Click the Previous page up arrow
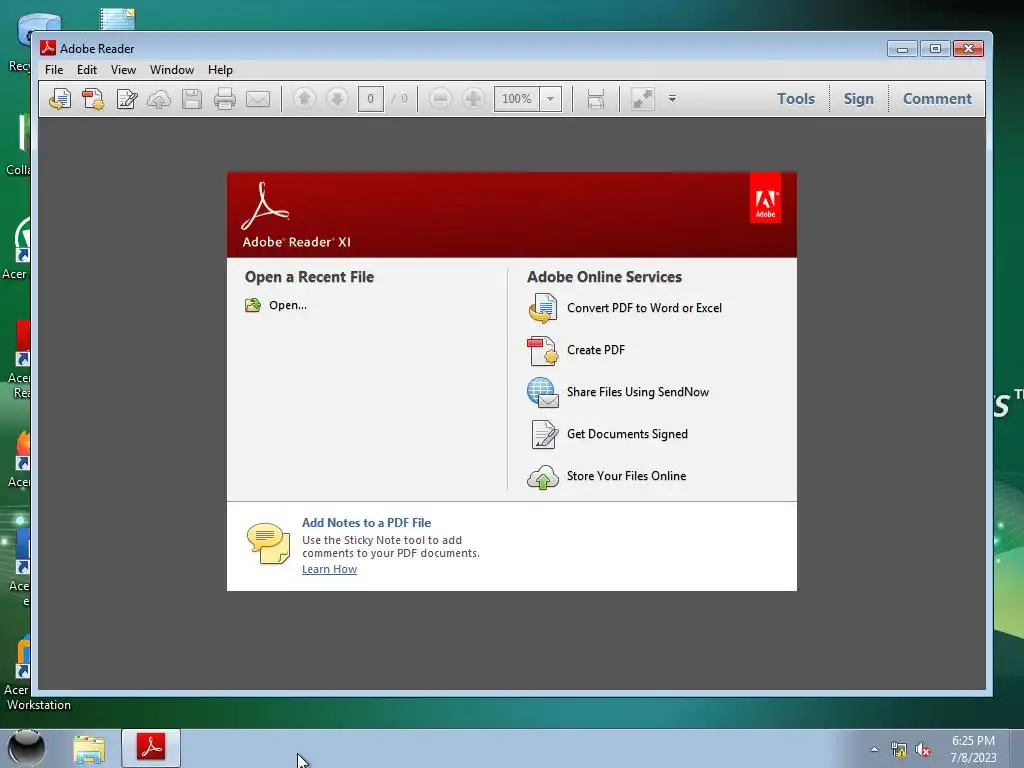Screen dimensions: 1024x768 click(x=304, y=99)
